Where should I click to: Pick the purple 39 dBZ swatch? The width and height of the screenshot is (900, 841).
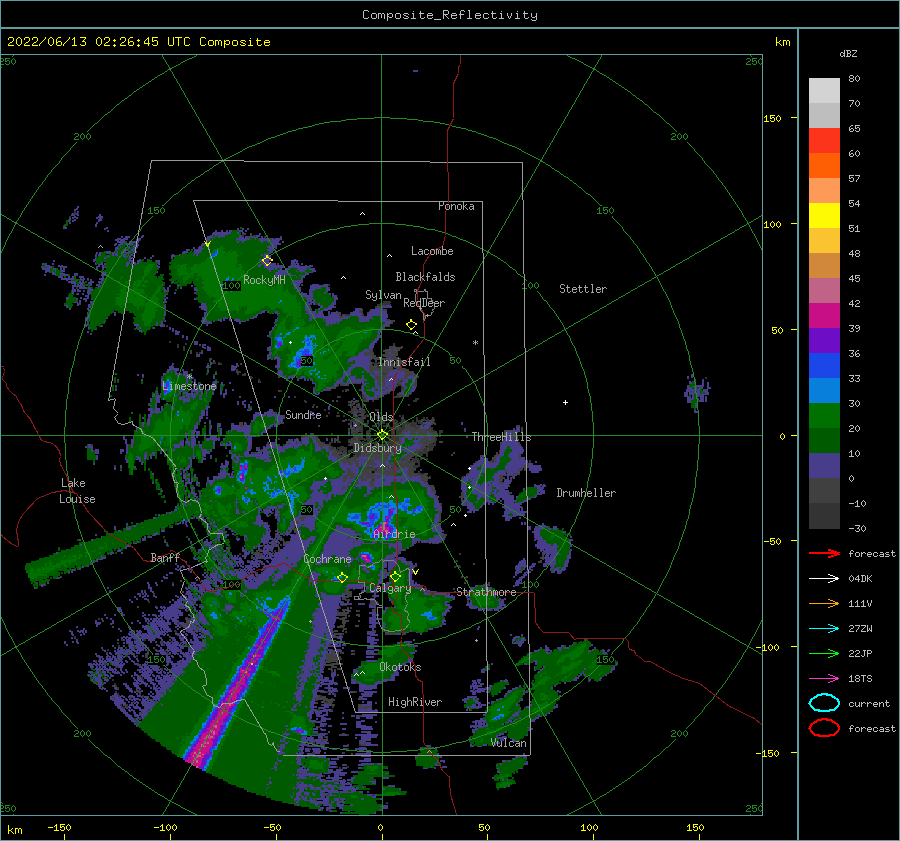click(824, 340)
